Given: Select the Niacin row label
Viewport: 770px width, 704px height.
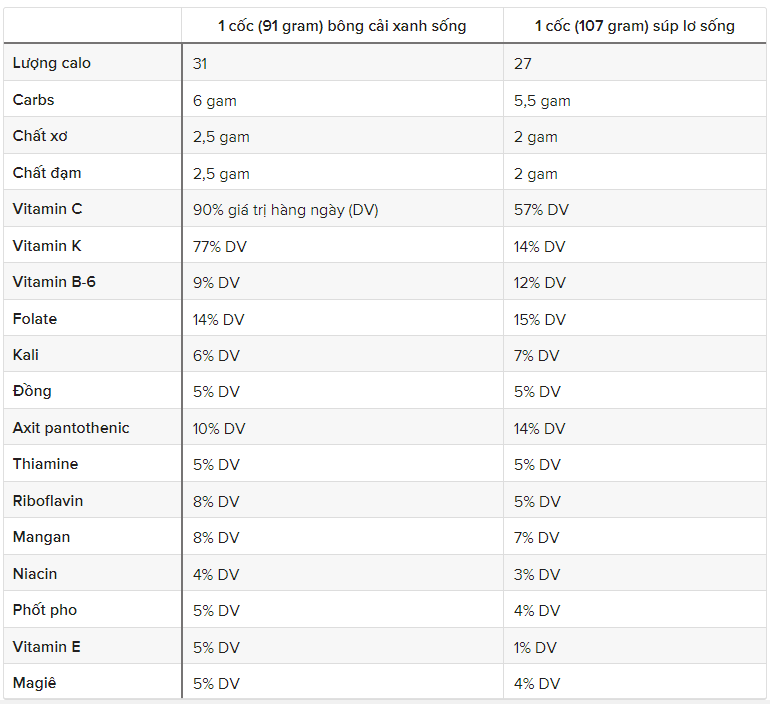Looking at the screenshot, I should coord(35,573).
